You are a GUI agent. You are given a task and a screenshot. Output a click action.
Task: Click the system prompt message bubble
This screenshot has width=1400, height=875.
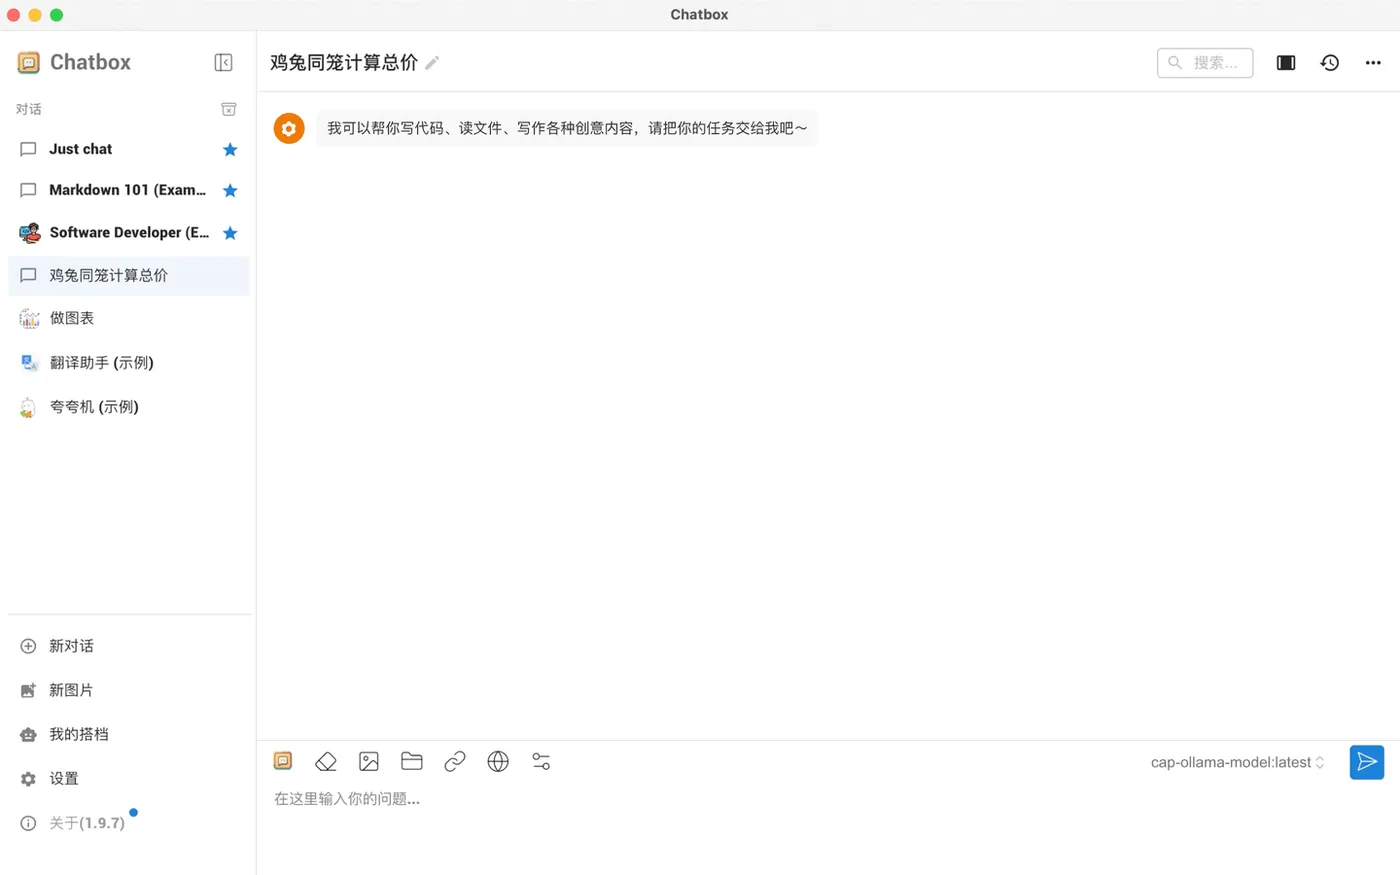click(x=567, y=128)
